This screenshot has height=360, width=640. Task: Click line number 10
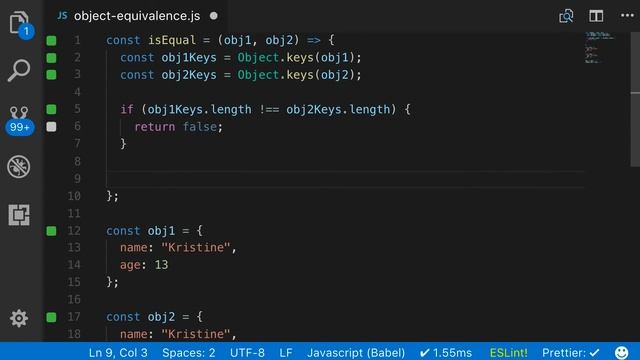74,196
